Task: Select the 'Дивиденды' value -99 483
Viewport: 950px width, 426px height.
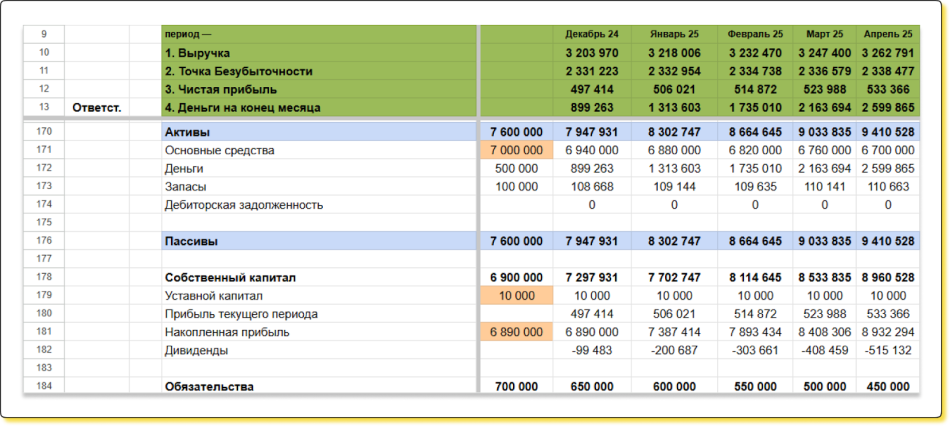Action: [x=595, y=350]
